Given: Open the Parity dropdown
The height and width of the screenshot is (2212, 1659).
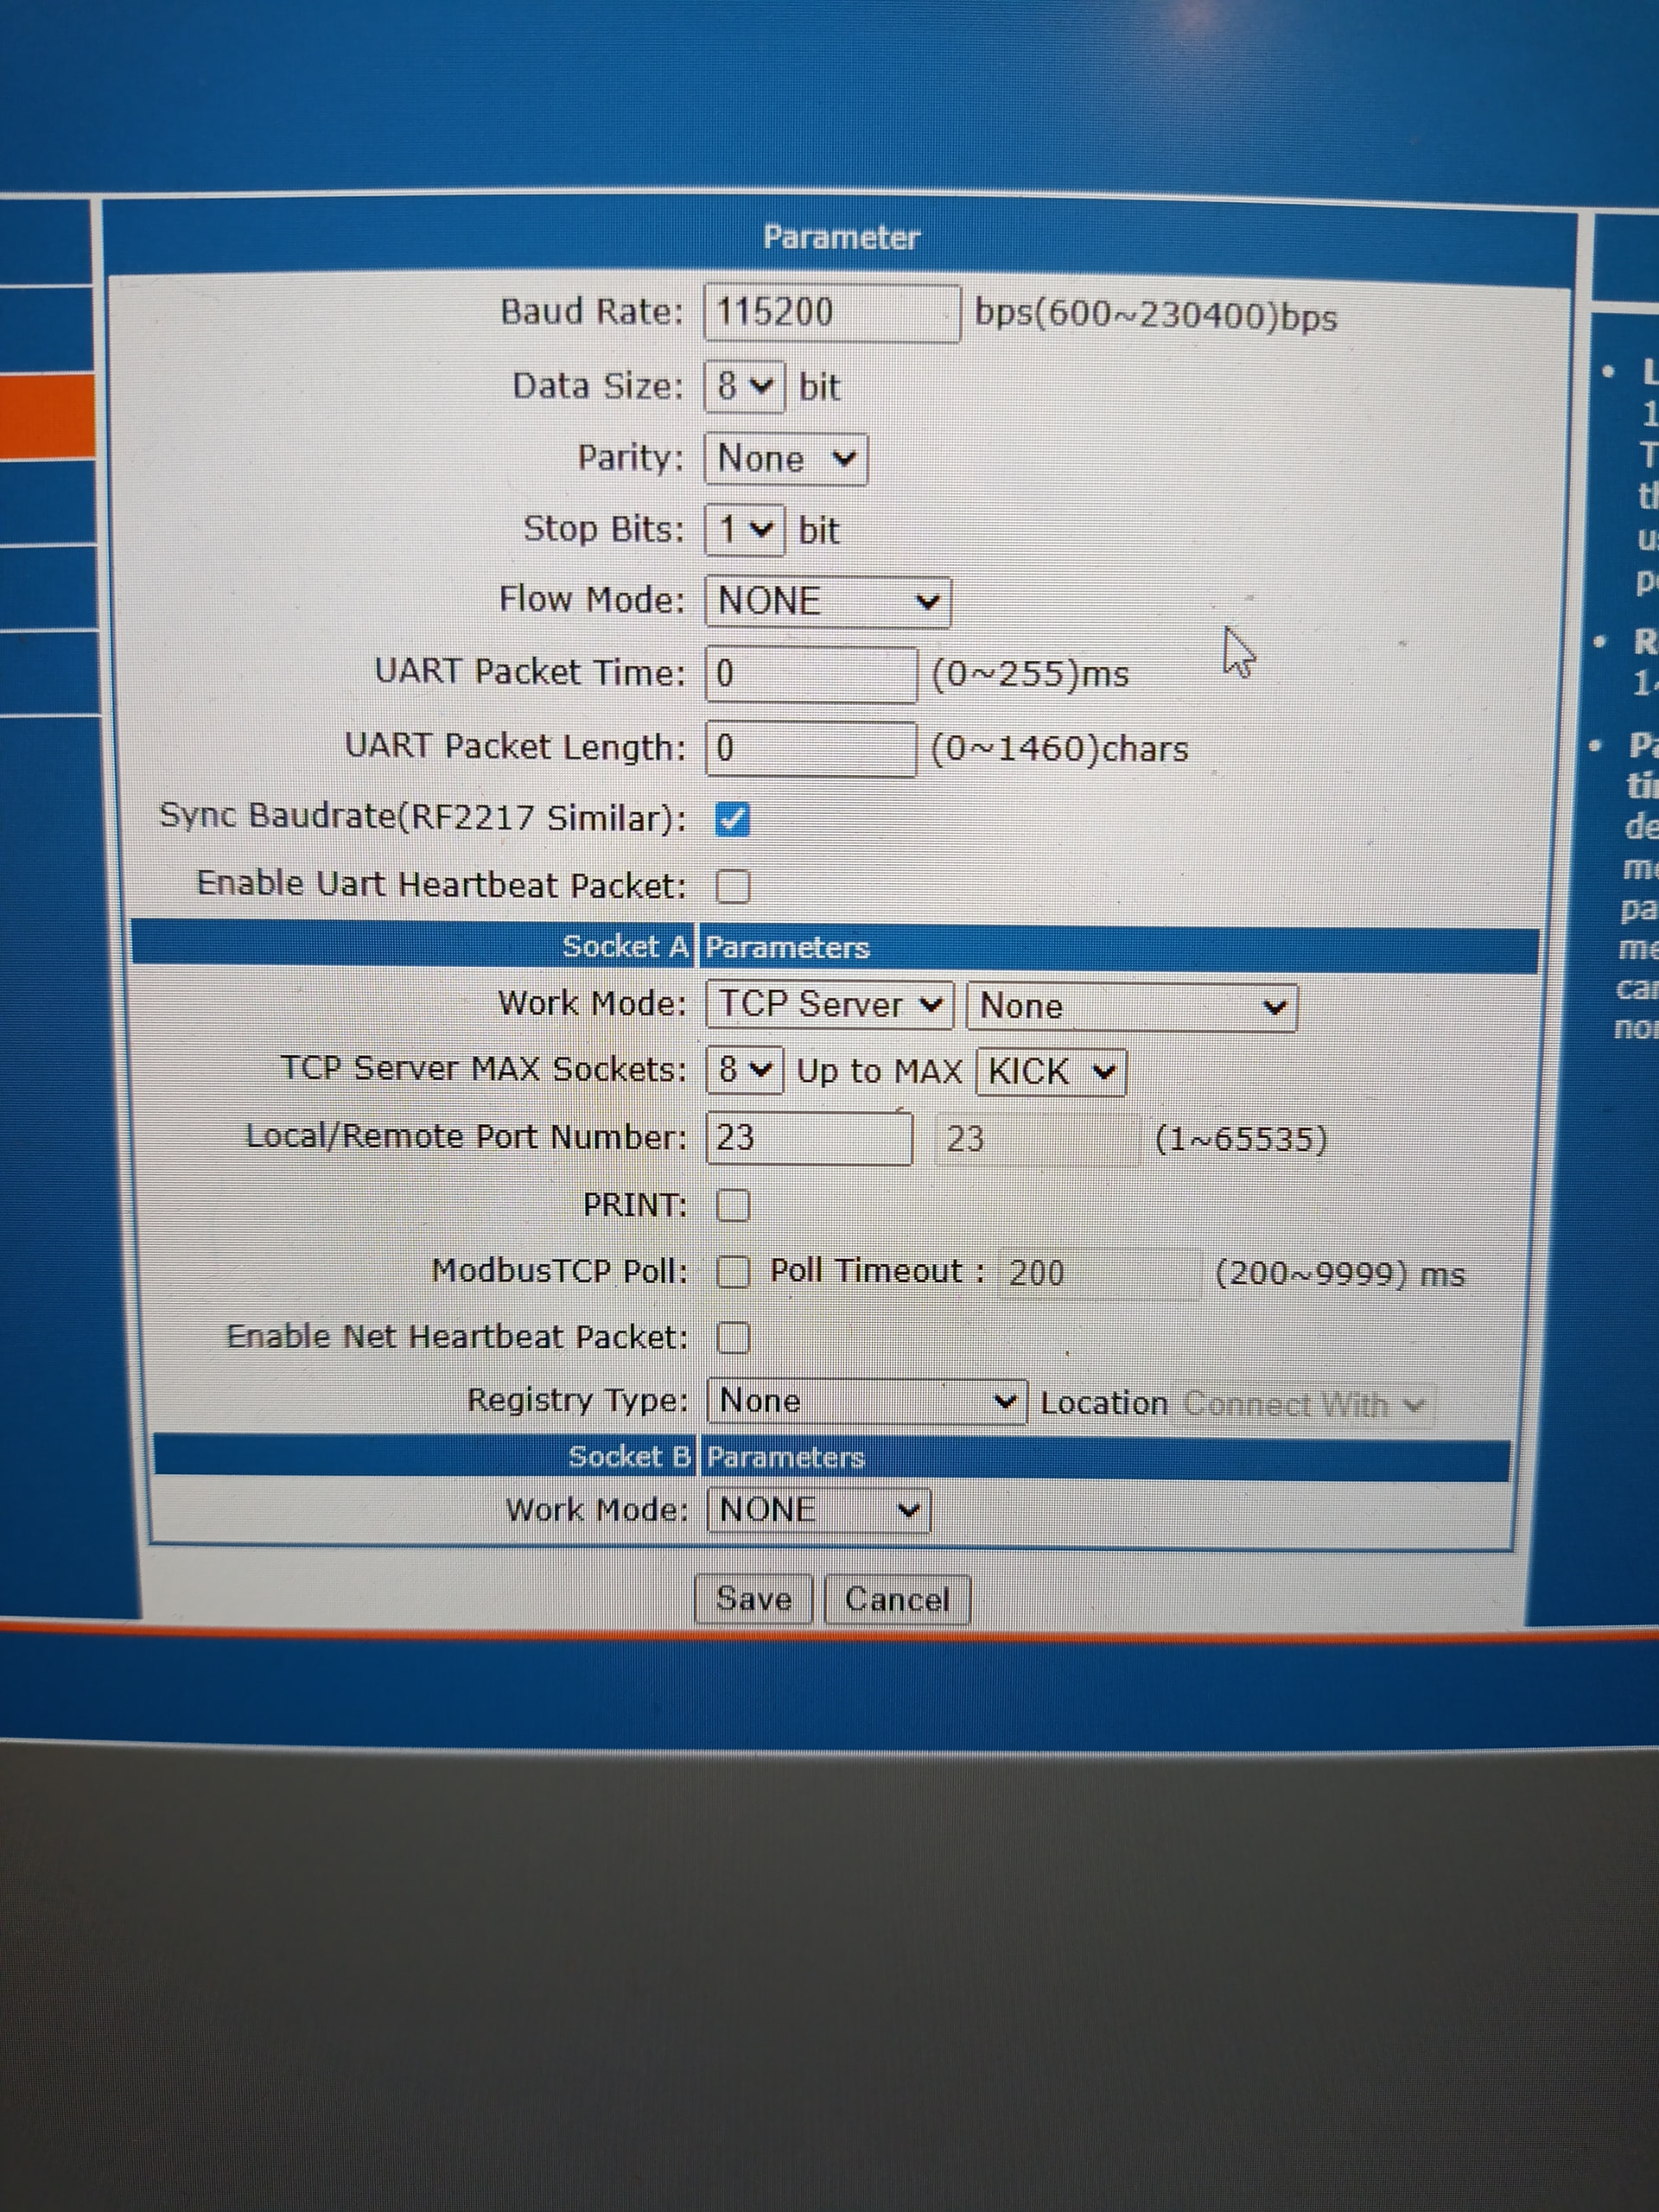Looking at the screenshot, I should click(786, 459).
